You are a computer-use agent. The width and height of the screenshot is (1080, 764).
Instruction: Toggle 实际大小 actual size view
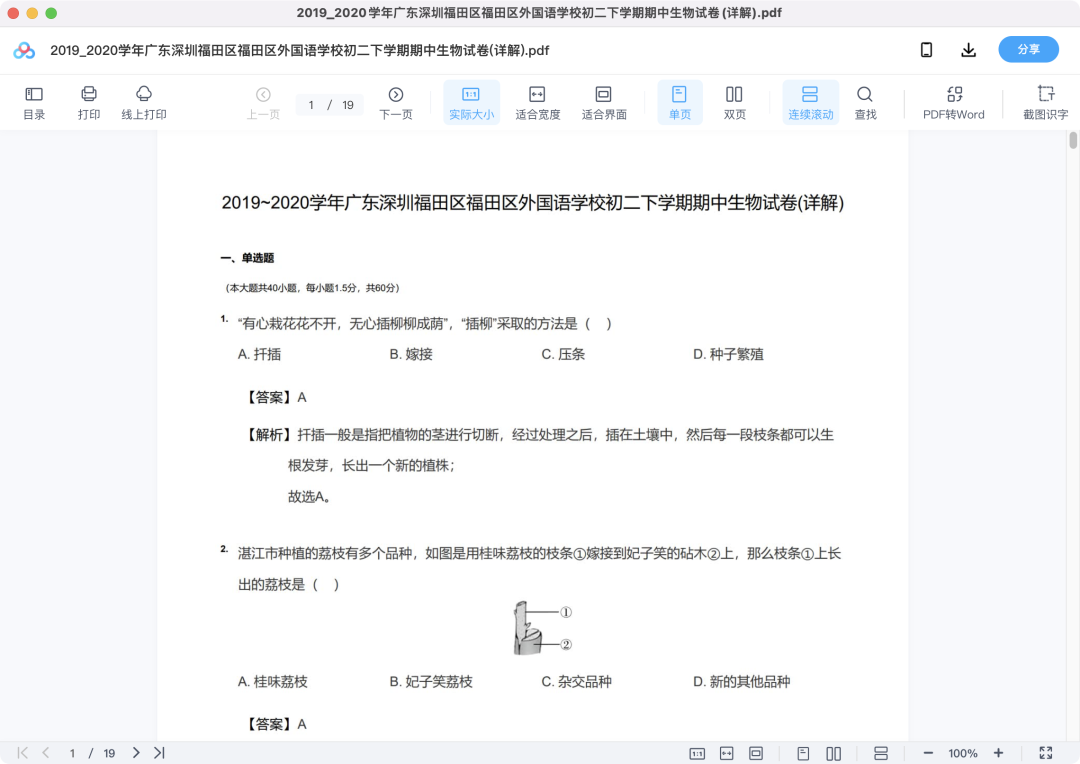(x=471, y=103)
